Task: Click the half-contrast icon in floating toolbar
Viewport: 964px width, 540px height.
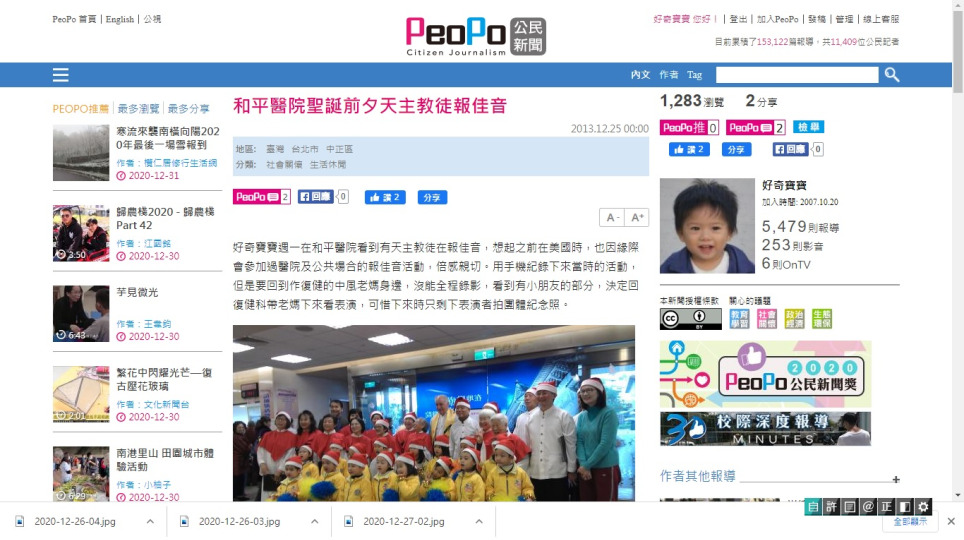Action: [x=904, y=507]
